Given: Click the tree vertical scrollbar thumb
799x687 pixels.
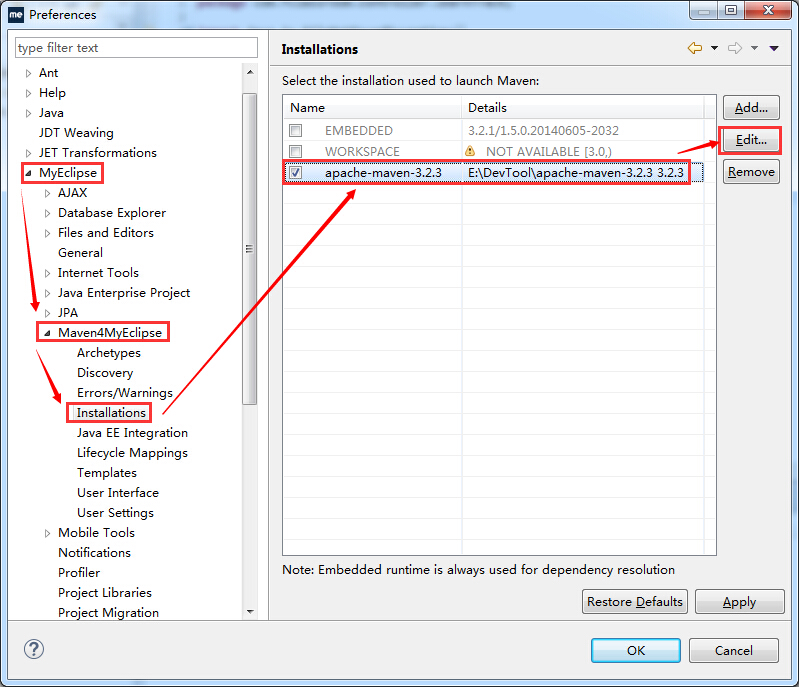Looking at the screenshot, I should (250, 249).
